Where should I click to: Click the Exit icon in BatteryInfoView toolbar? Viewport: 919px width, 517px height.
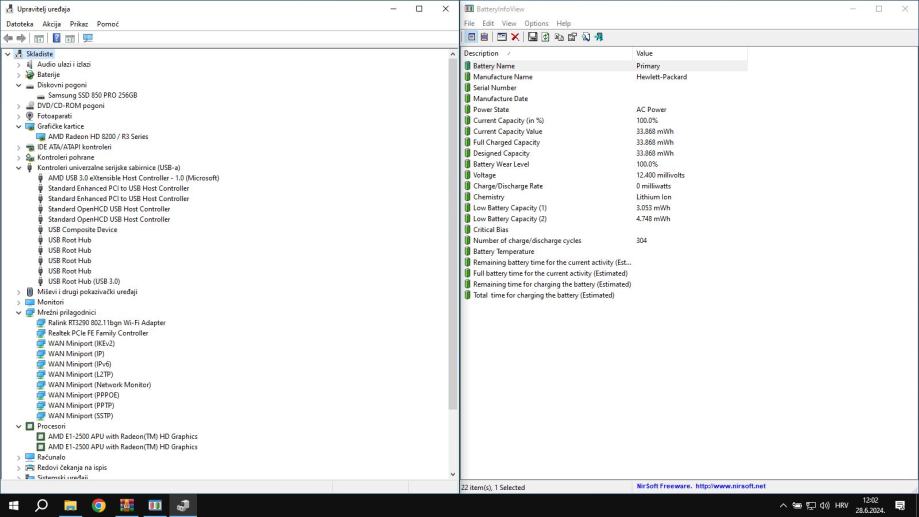coord(599,37)
